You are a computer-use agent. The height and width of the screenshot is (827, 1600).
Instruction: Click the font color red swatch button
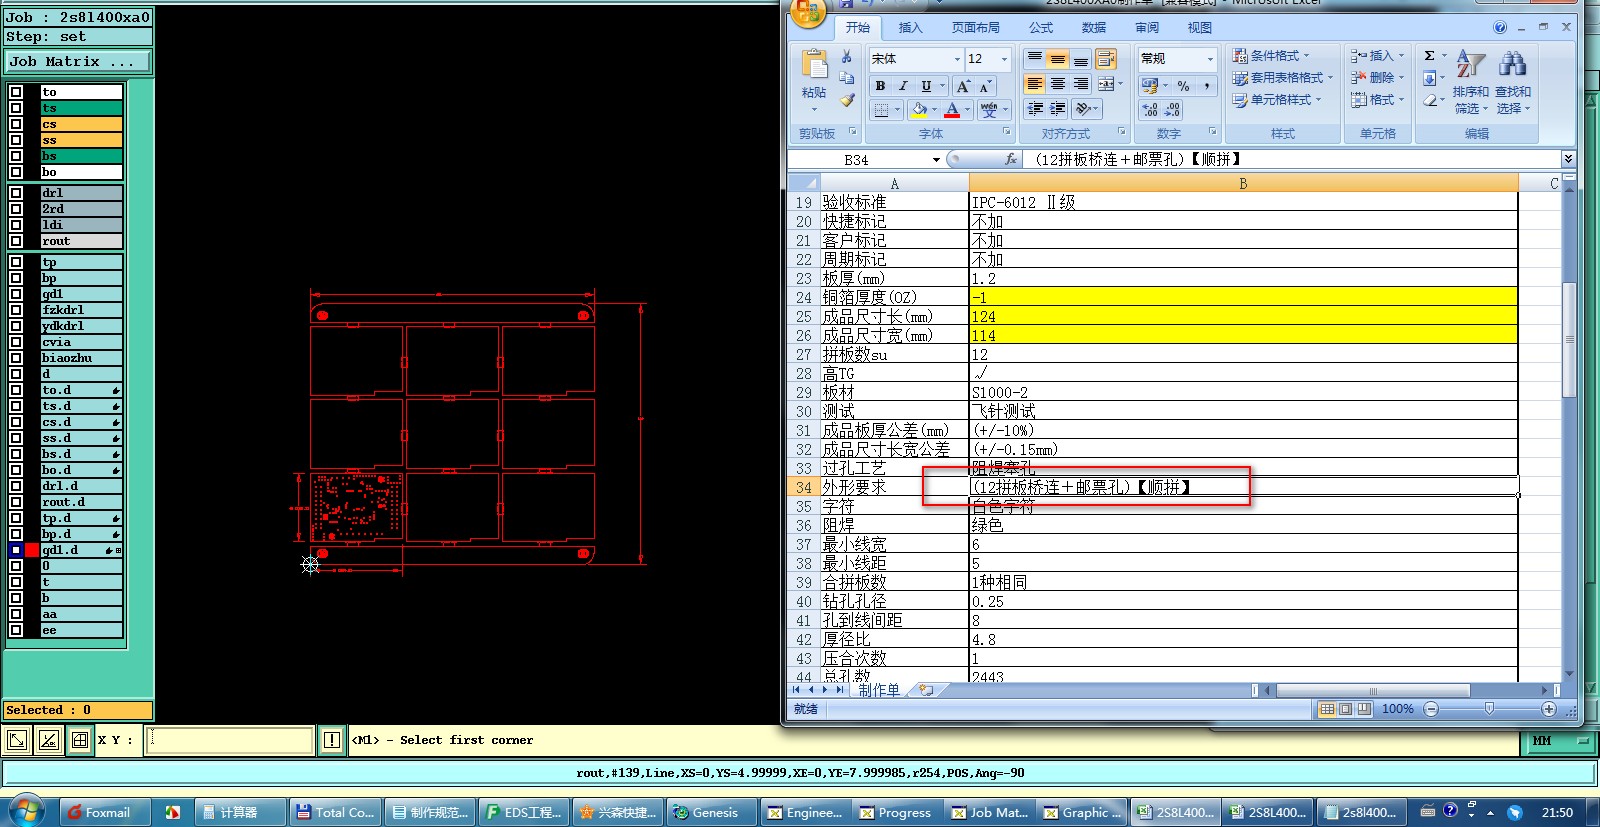pos(952,109)
